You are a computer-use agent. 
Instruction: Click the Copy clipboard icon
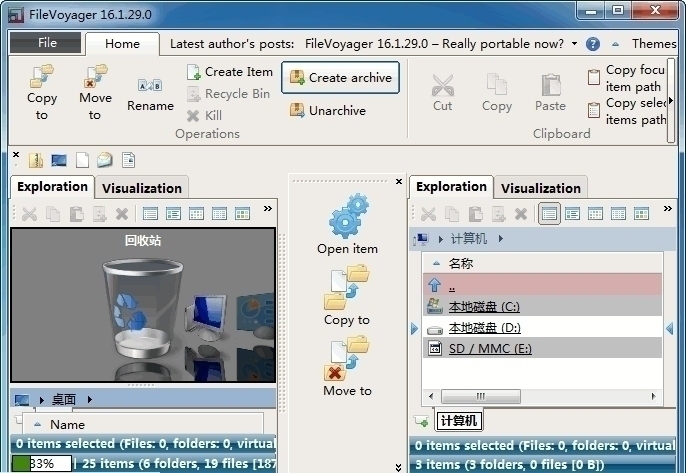pos(497,92)
